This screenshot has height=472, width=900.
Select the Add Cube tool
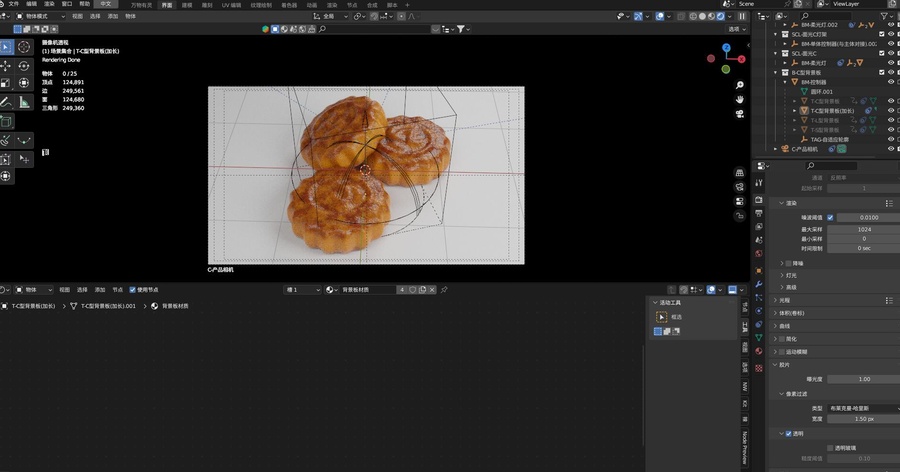6,122
